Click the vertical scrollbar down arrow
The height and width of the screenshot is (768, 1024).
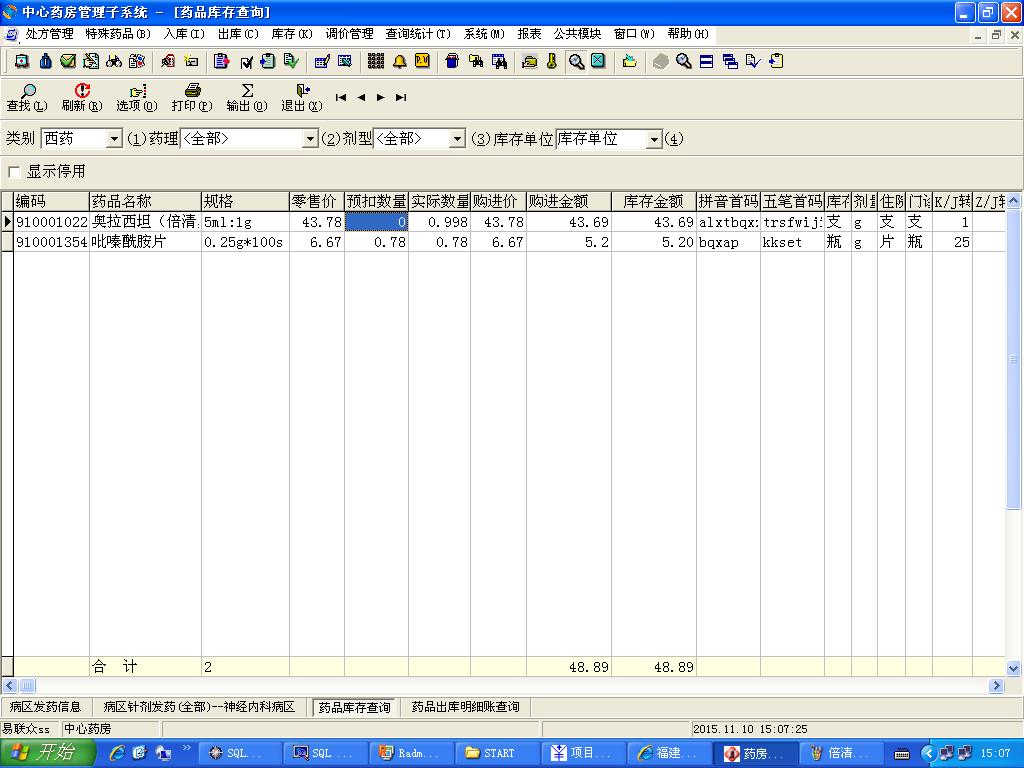[1013, 667]
